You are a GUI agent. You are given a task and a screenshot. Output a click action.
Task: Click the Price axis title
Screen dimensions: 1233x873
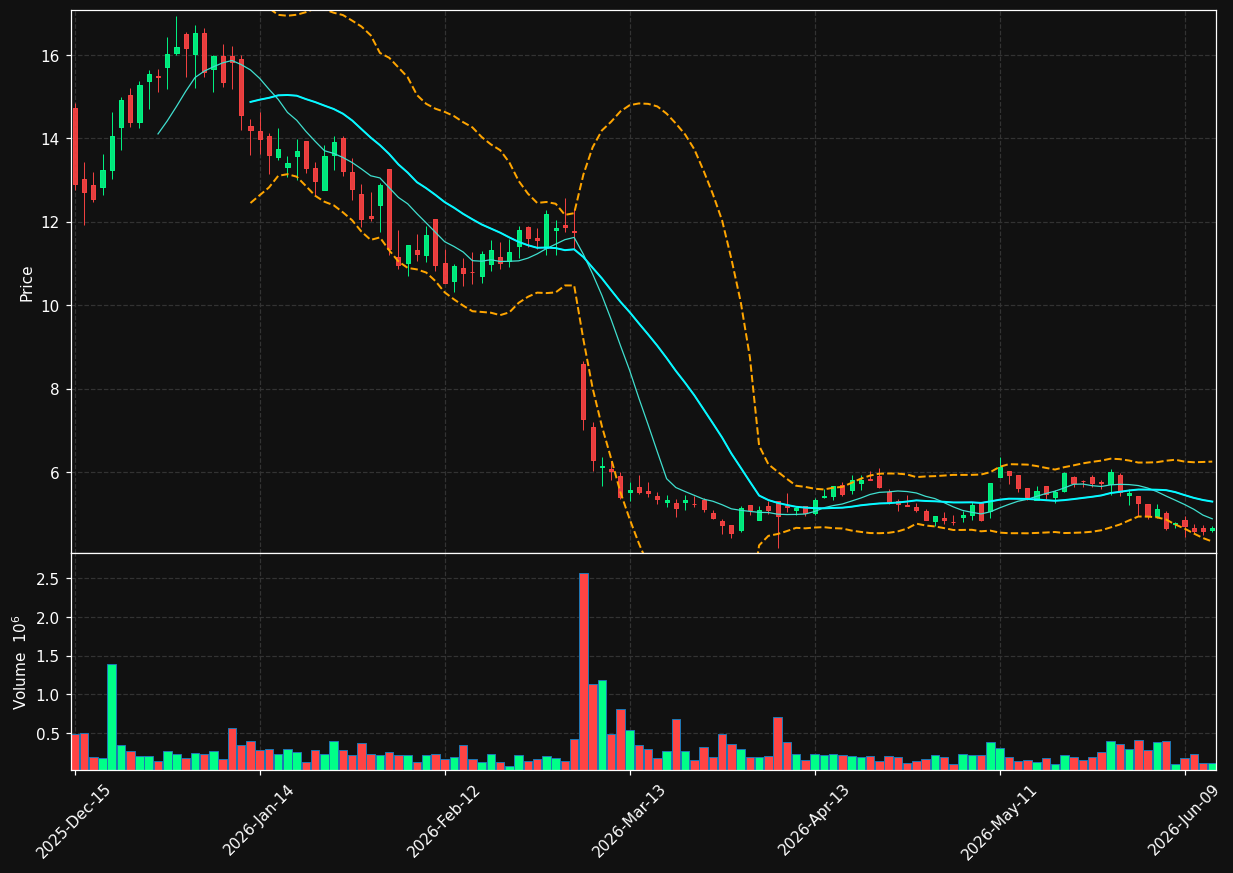pyautogui.click(x=27, y=283)
